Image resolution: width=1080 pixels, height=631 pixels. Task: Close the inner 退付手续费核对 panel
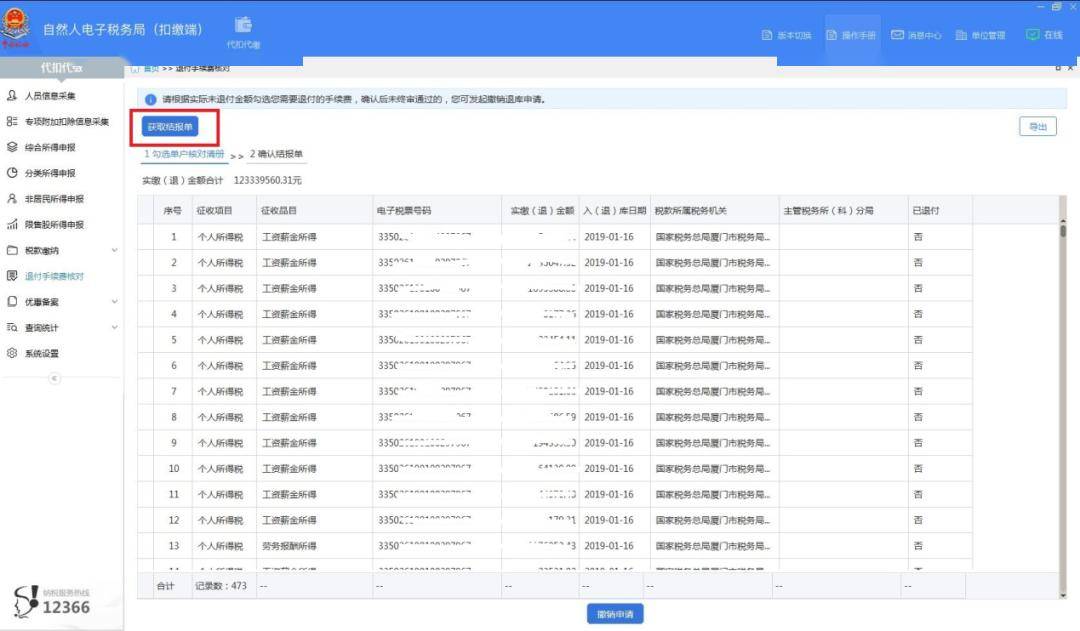coord(1070,68)
